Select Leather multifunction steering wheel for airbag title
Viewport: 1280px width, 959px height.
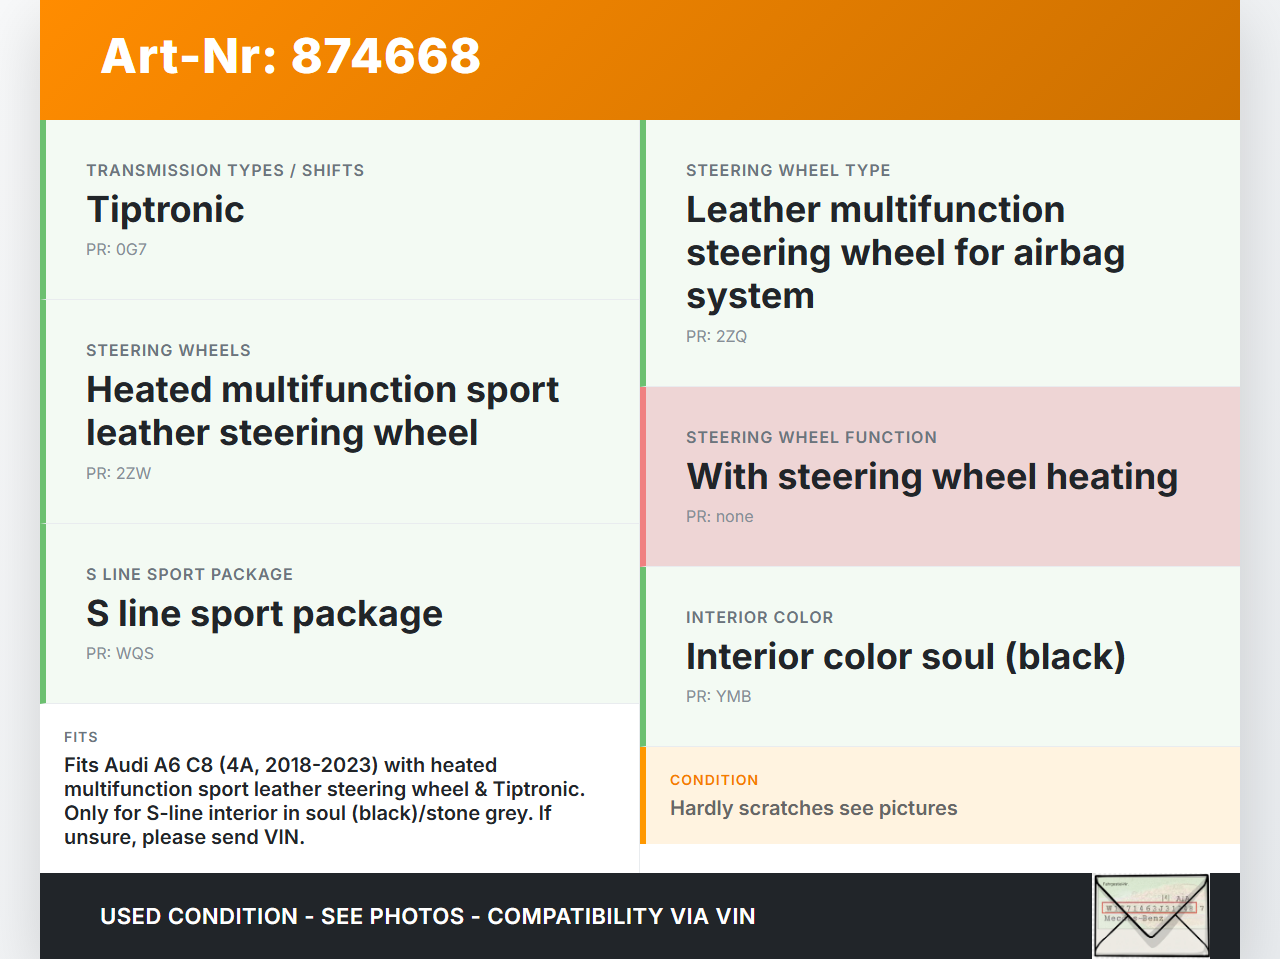click(905, 253)
